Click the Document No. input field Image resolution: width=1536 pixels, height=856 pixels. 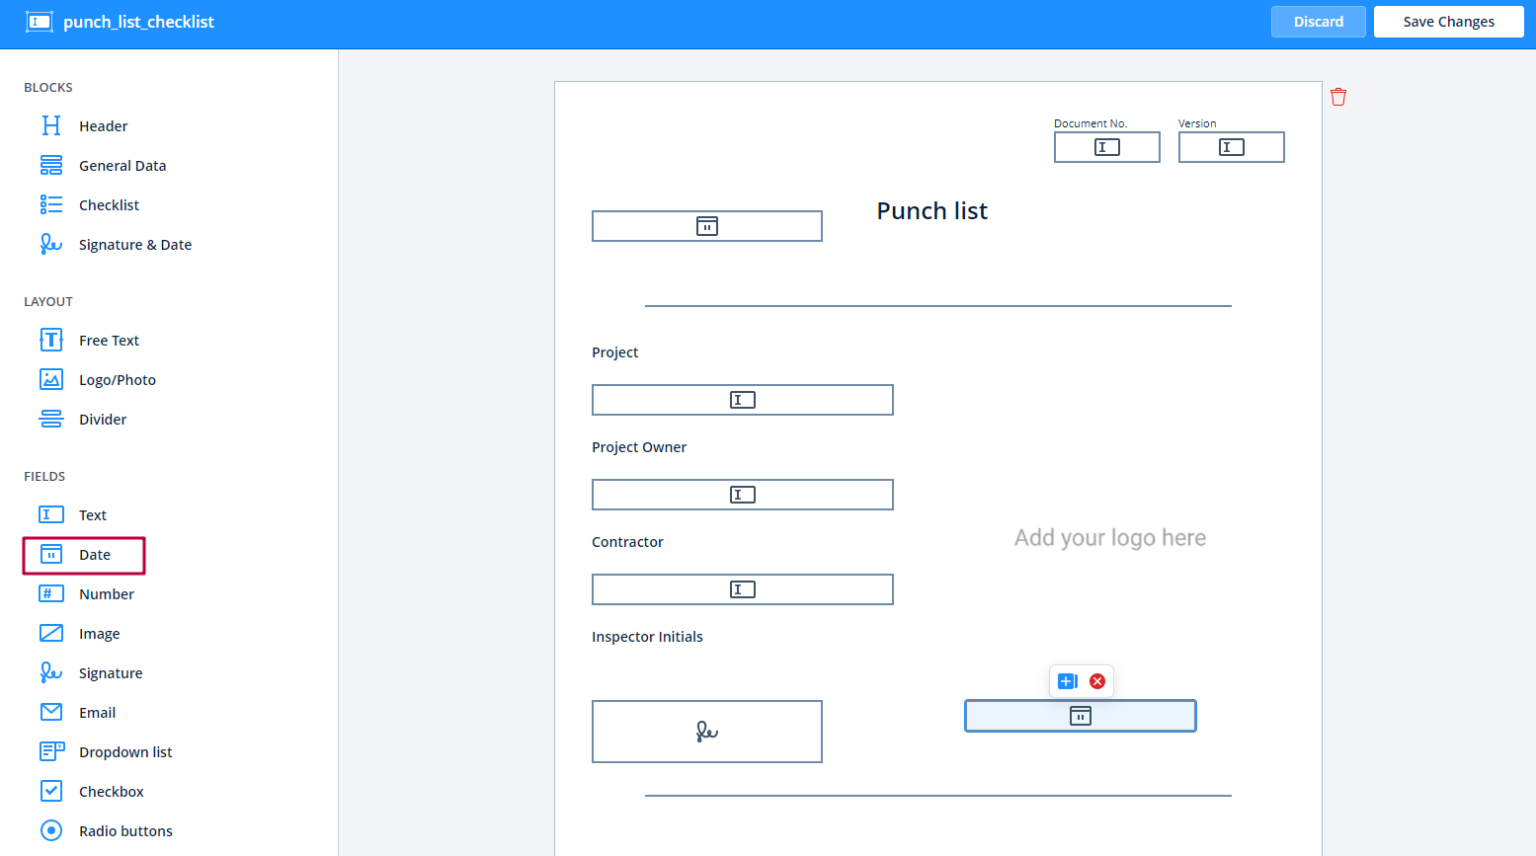[1106, 148]
